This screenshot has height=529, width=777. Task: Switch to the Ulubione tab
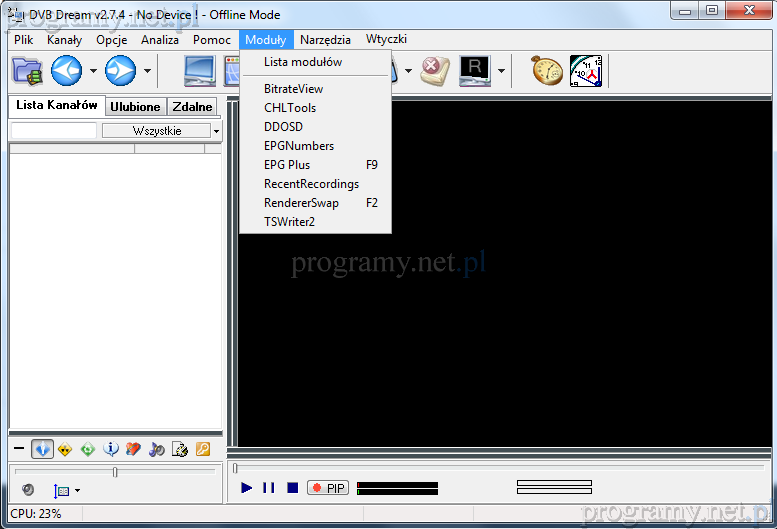click(135, 106)
